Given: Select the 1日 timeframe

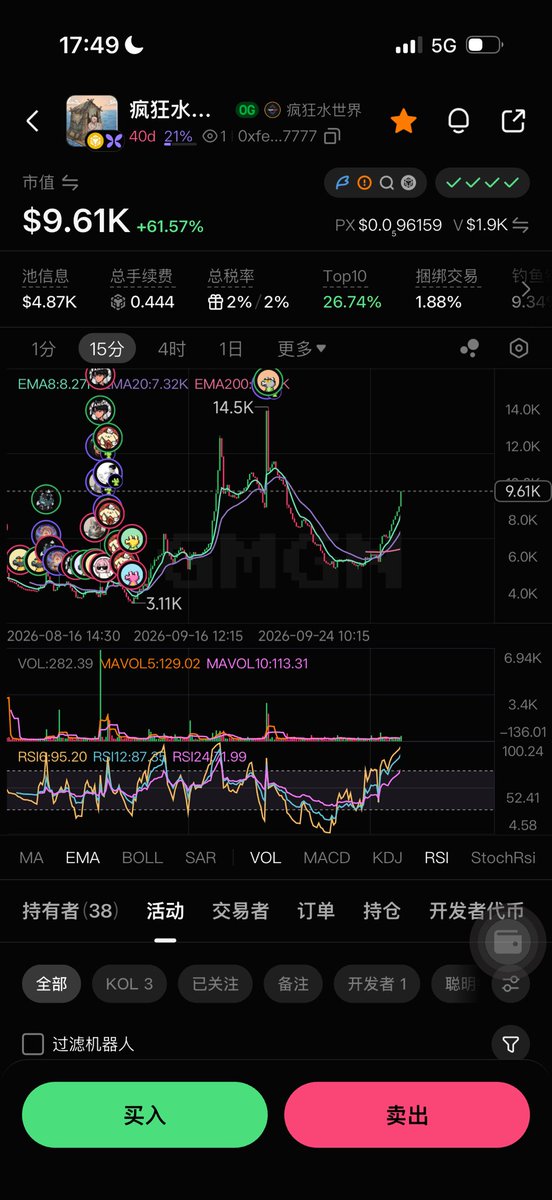Looking at the screenshot, I should (x=231, y=349).
